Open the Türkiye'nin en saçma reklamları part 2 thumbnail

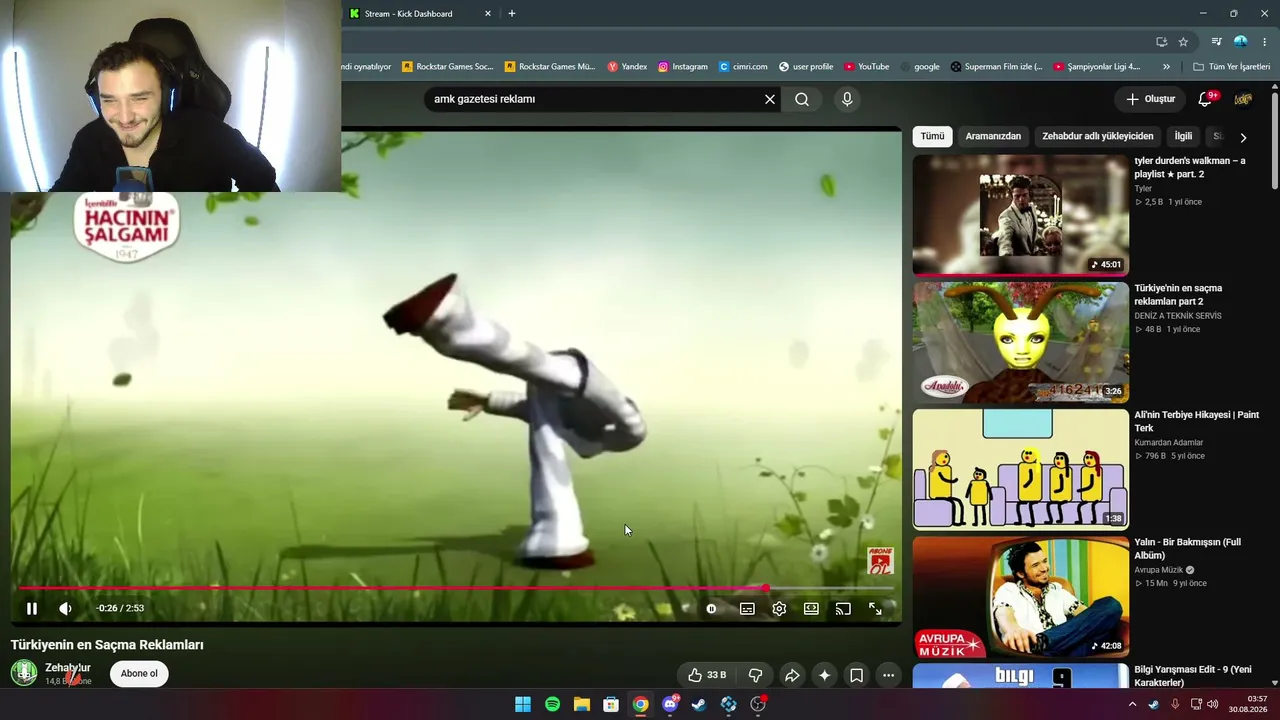(1020, 342)
